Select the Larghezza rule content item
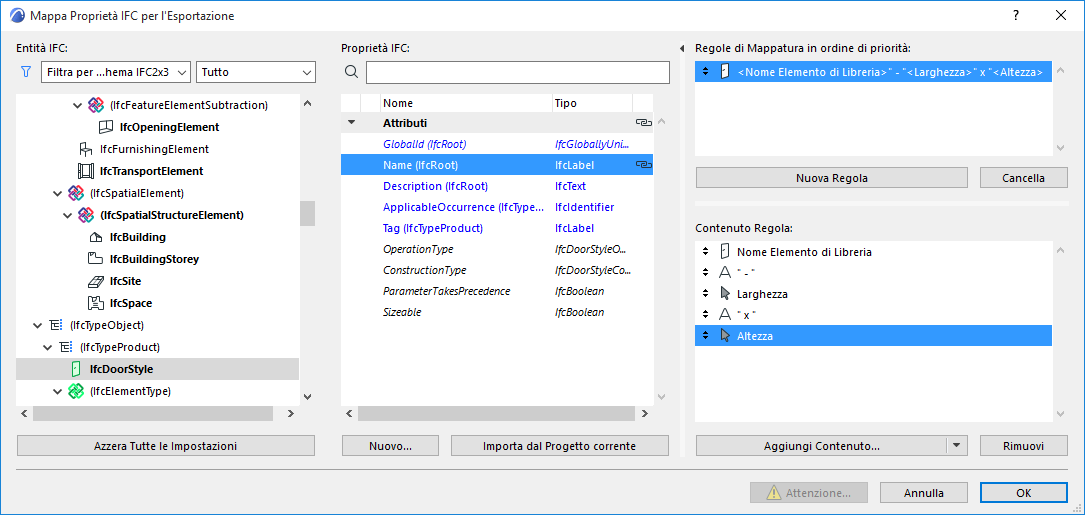 point(762,294)
